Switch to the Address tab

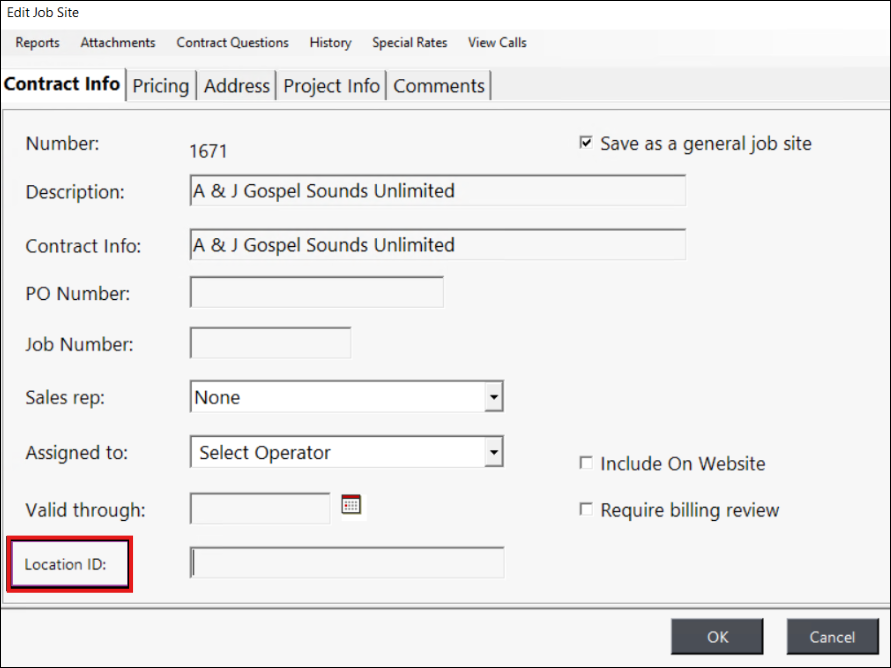pyautogui.click(x=237, y=86)
